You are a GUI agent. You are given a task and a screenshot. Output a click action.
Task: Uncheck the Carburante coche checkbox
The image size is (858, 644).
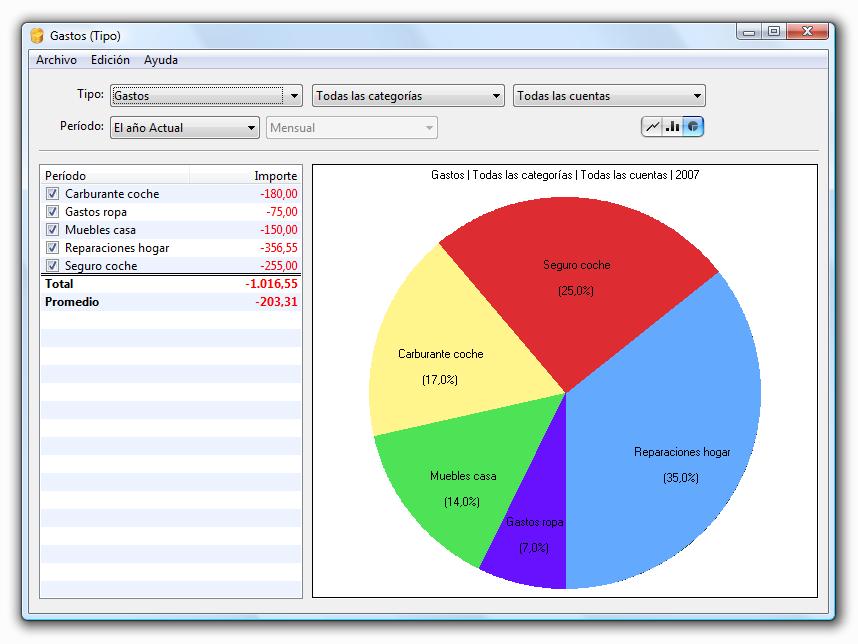[53, 194]
